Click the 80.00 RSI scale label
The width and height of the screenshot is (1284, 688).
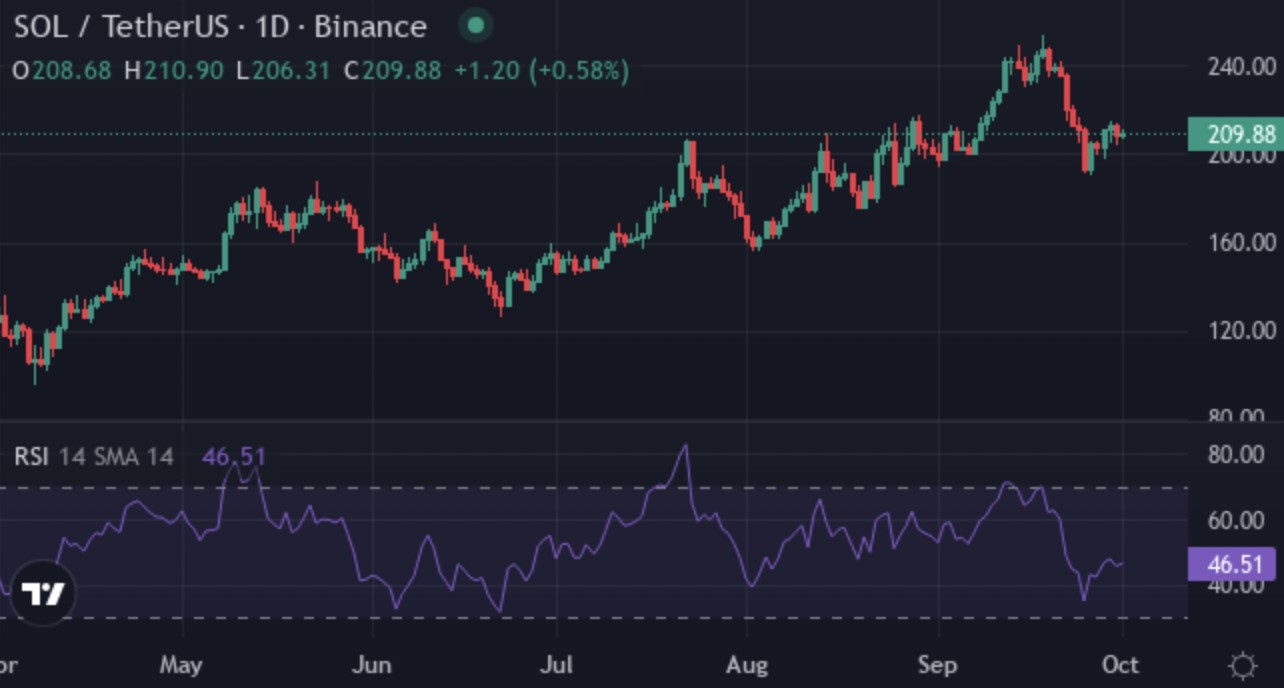pyautogui.click(x=1235, y=454)
